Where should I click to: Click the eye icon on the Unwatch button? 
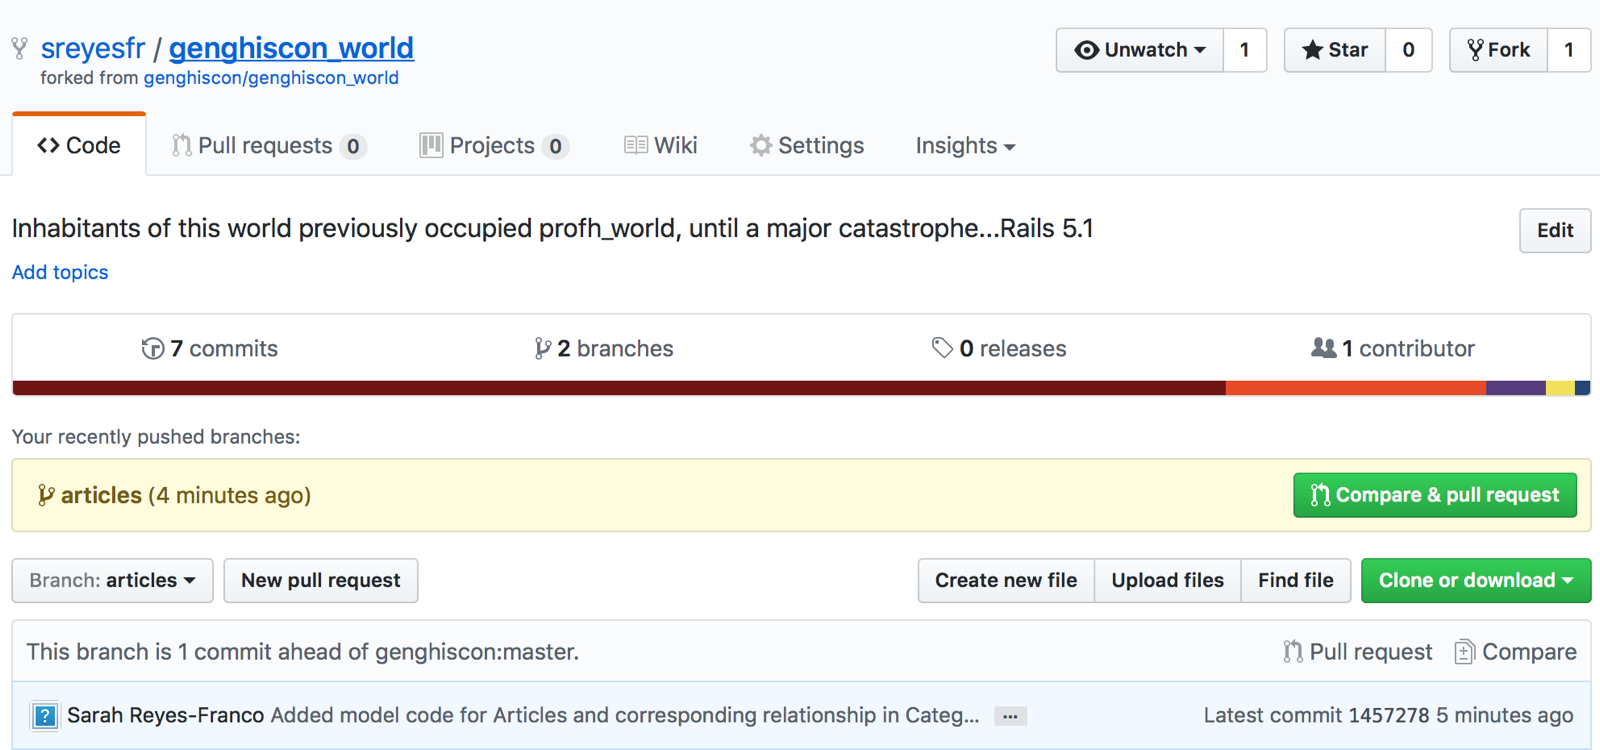[x=1086, y=50]
